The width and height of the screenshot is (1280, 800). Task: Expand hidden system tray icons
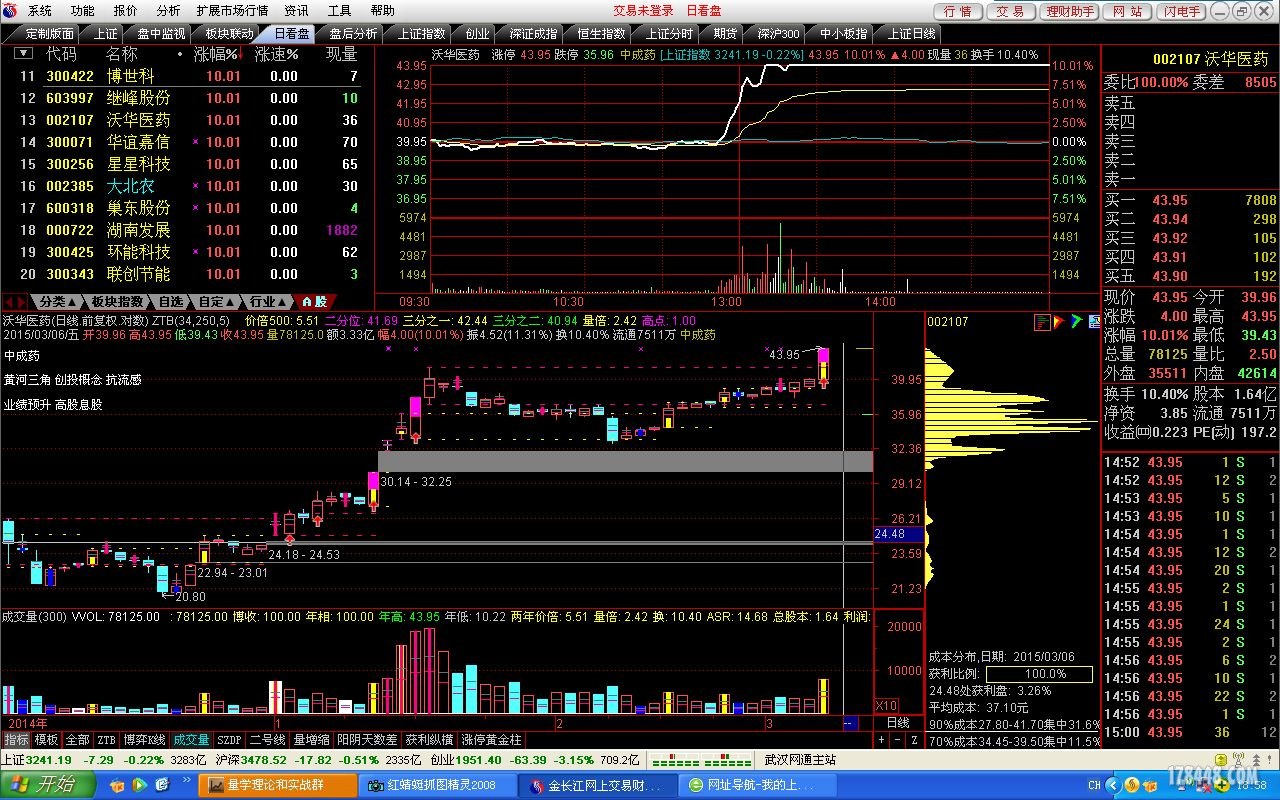point(1113,785)
